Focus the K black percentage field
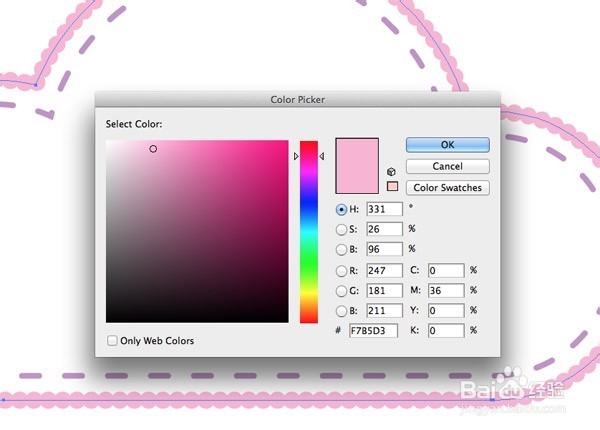The image size is (600, 430). [x=446, y=331]
